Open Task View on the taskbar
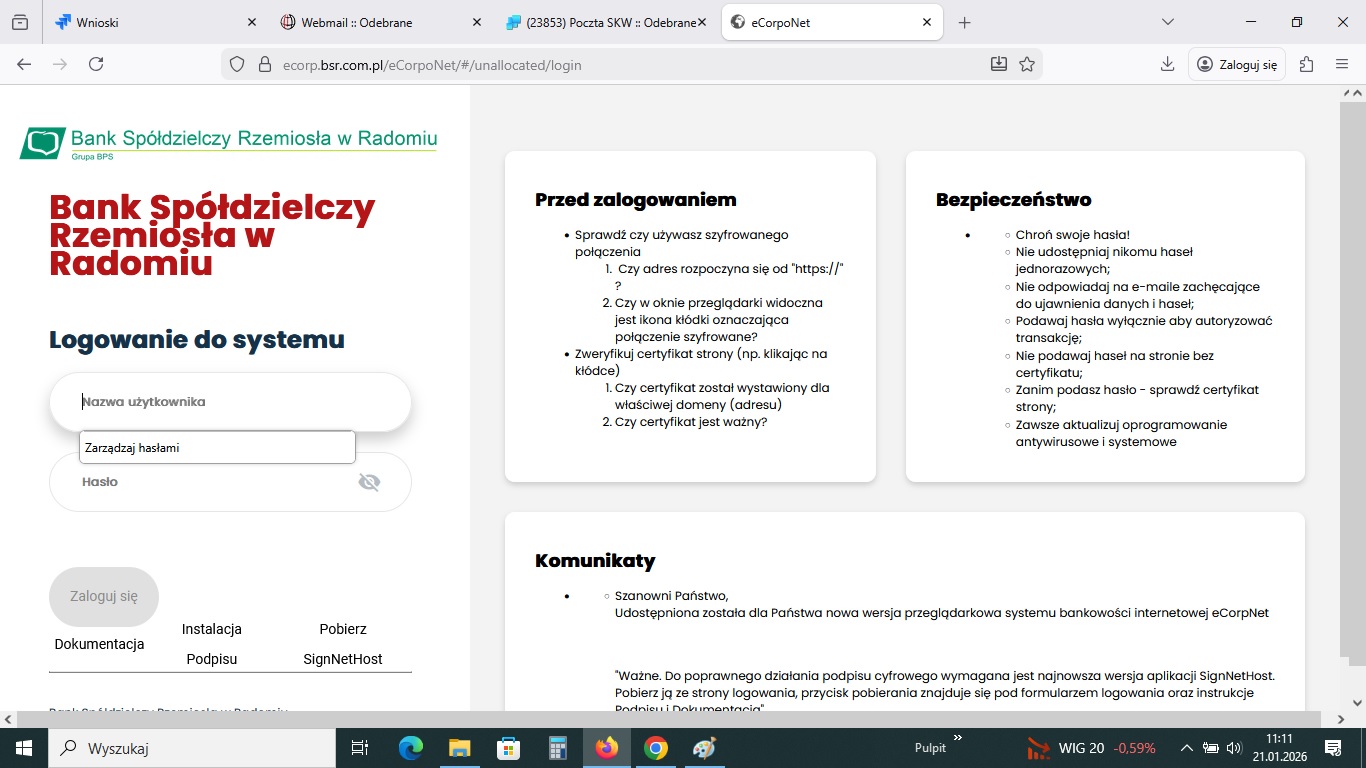This screenshot has height=768, width=1366. 360,748
